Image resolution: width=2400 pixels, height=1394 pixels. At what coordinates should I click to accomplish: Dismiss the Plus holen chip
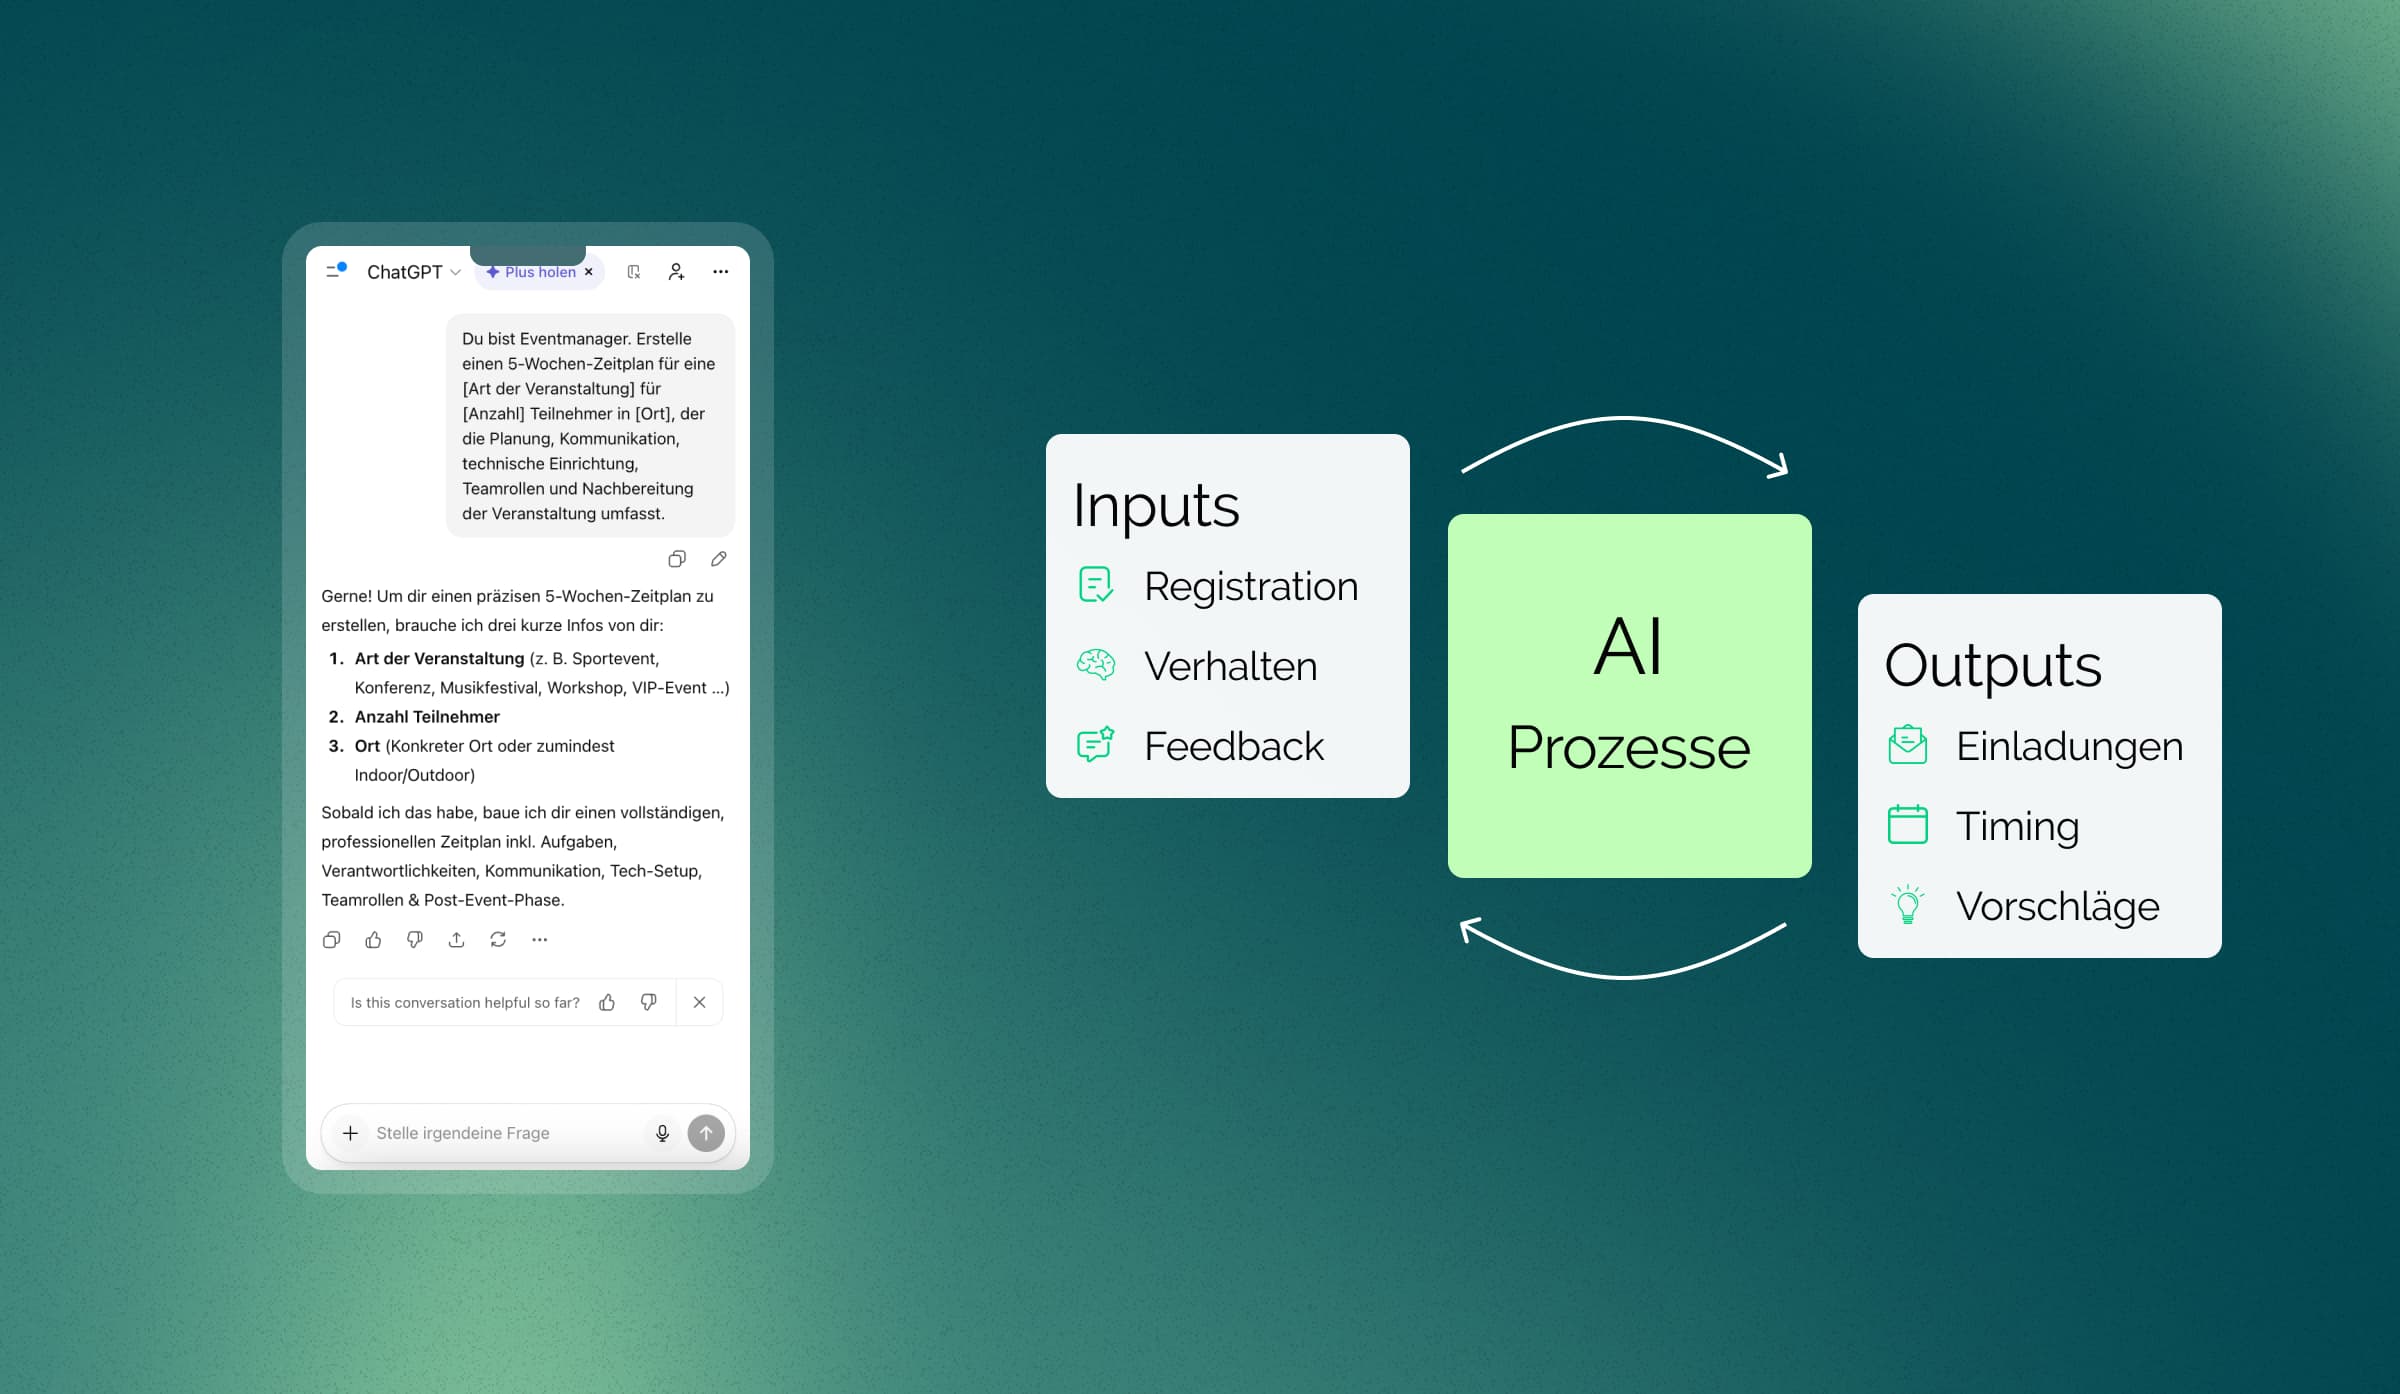click(x=589, y=272)
